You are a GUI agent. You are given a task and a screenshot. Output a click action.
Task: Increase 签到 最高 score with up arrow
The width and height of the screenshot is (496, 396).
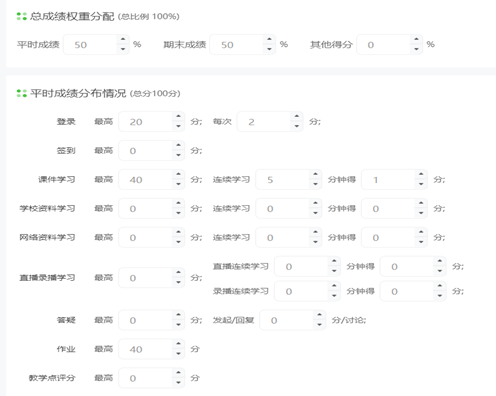click(x=178, y=146)
